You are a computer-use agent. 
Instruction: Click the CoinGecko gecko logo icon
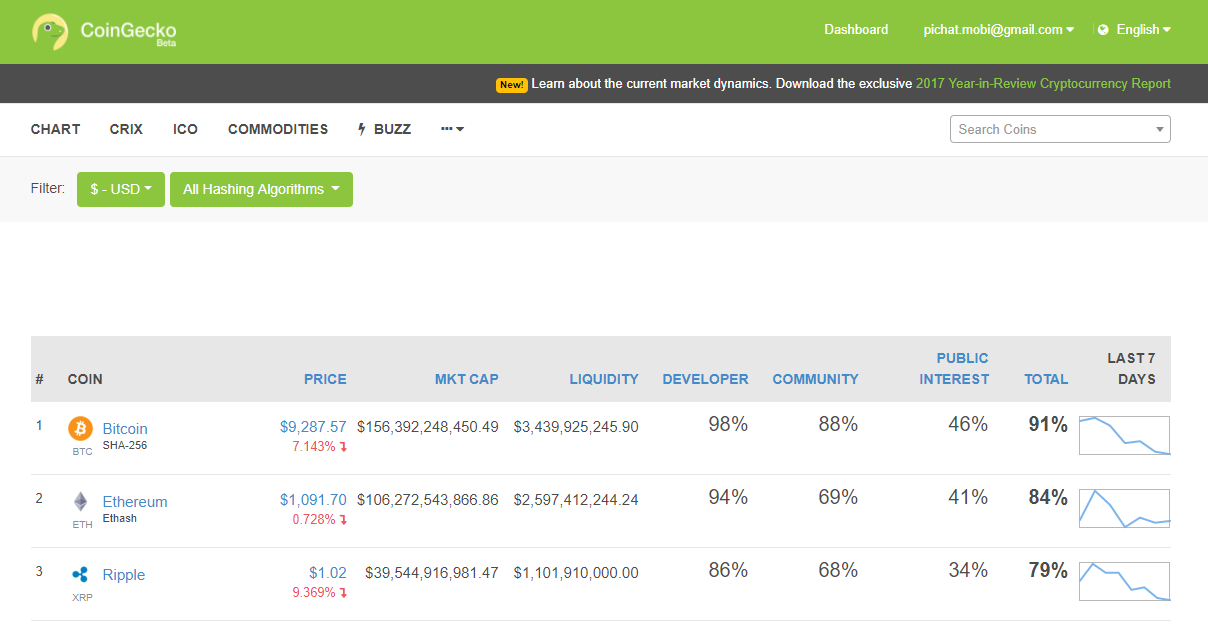[x=49, y=31]
